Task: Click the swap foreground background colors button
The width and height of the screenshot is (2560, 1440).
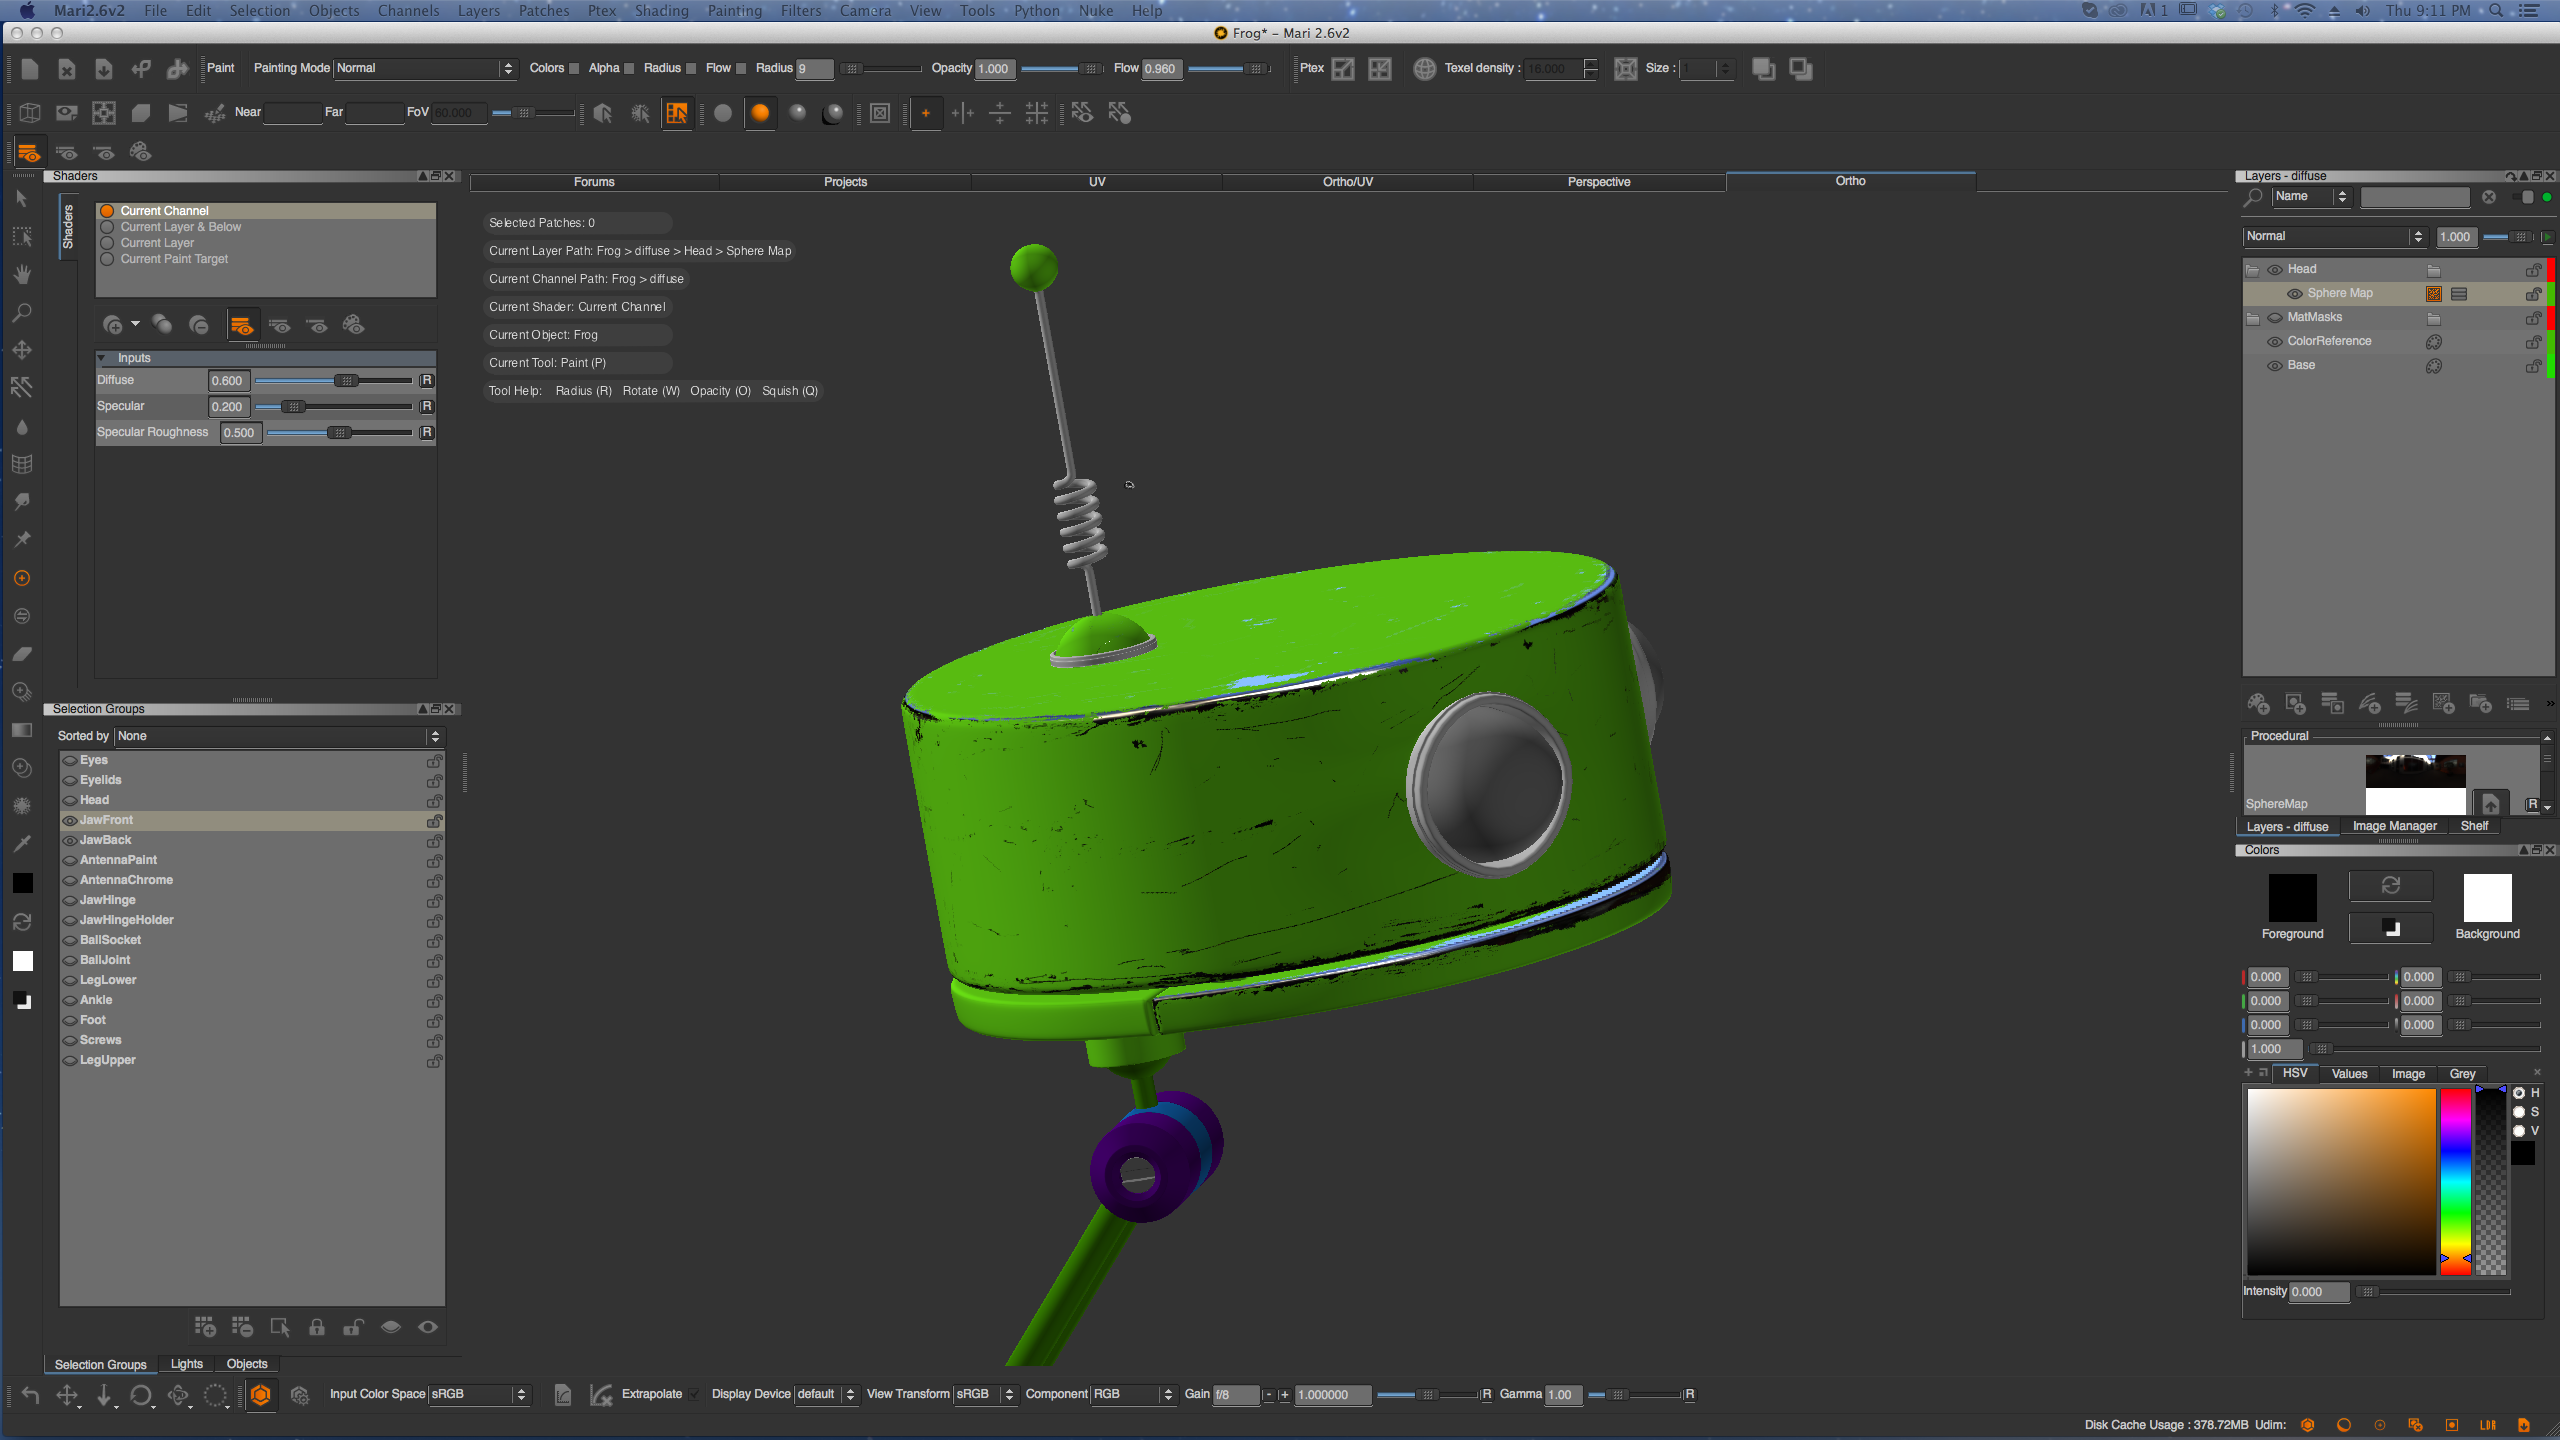Action: pyautogui.click(x=2390, y=886)
